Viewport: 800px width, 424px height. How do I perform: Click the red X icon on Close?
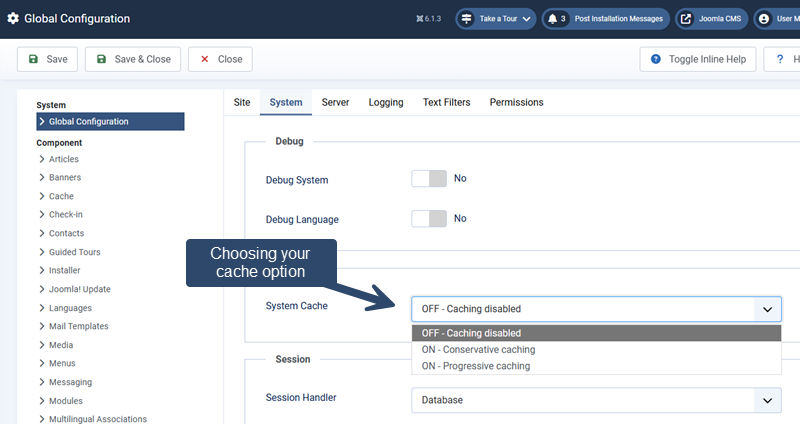coord(205,59)
